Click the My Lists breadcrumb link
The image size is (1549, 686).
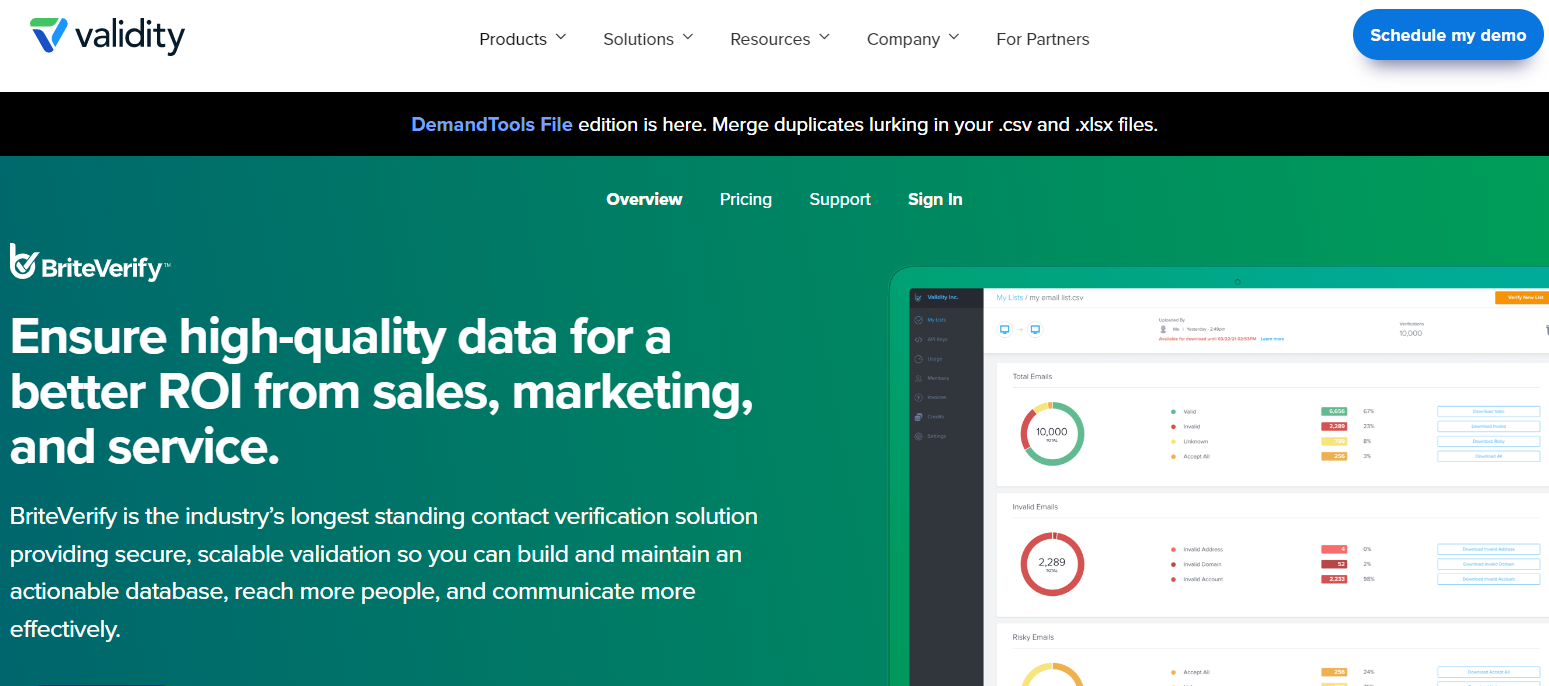pos(1010,298)
